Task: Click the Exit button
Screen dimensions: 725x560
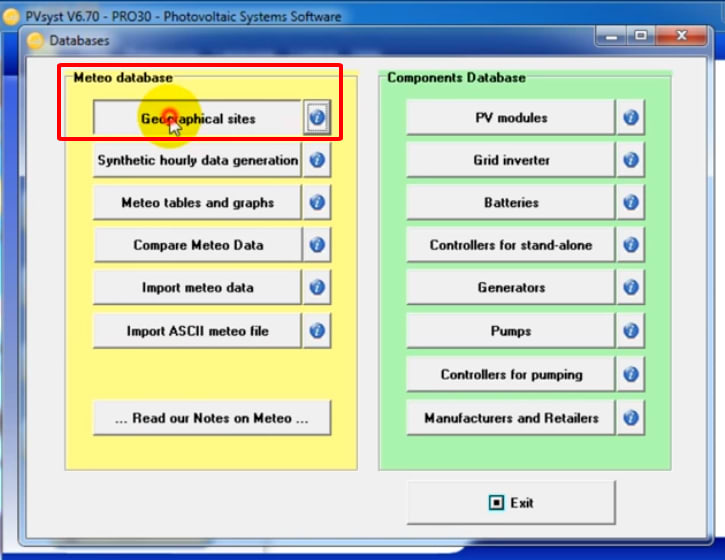Action: tap(511, 502)
